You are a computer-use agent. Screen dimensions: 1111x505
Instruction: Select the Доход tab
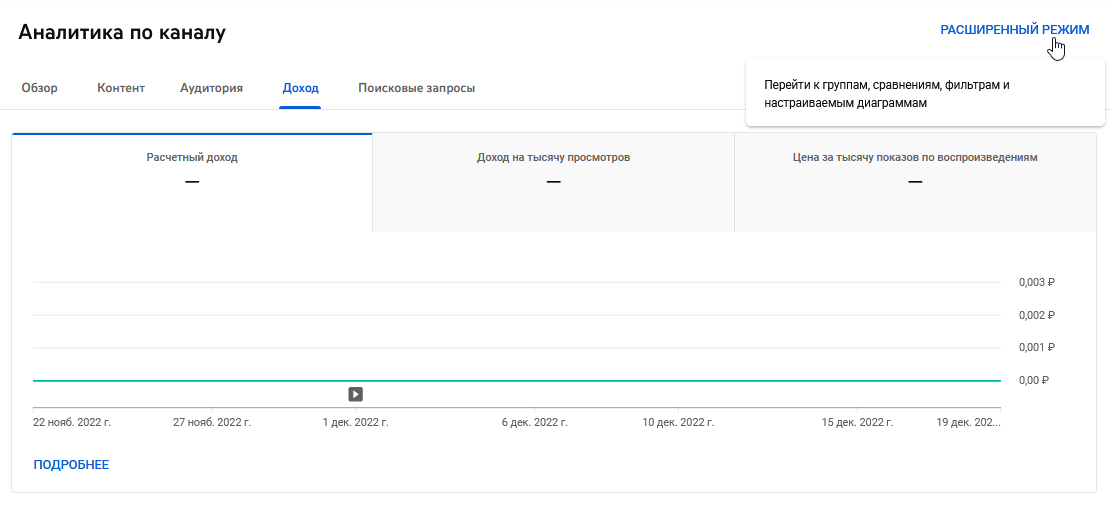(x=300, y=89)
